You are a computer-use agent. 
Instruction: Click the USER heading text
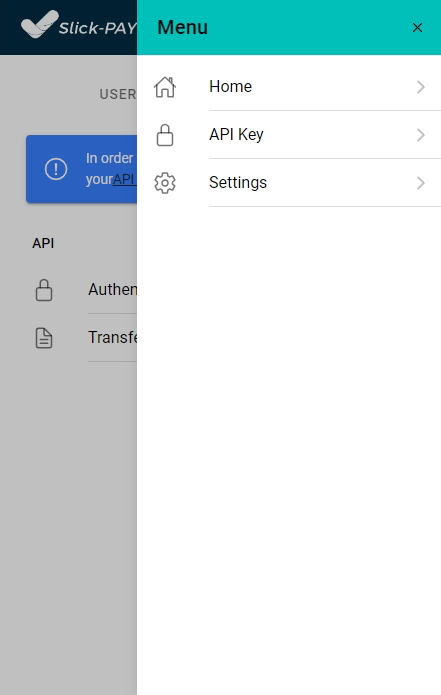[x=118, y=94]
